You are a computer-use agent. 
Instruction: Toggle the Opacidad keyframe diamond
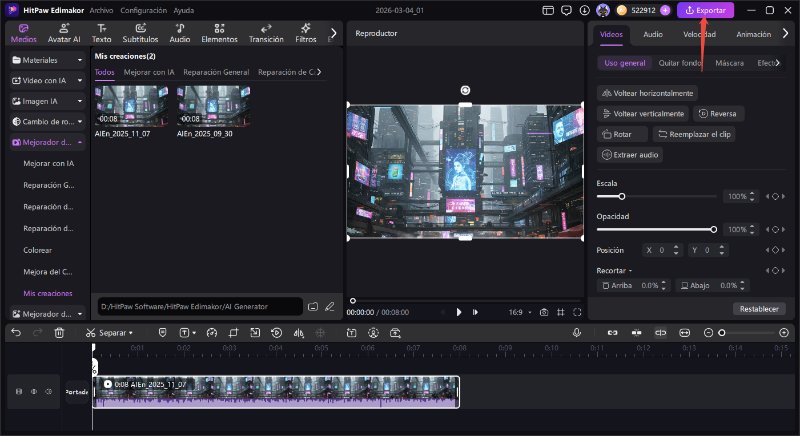tap(774, 229)
